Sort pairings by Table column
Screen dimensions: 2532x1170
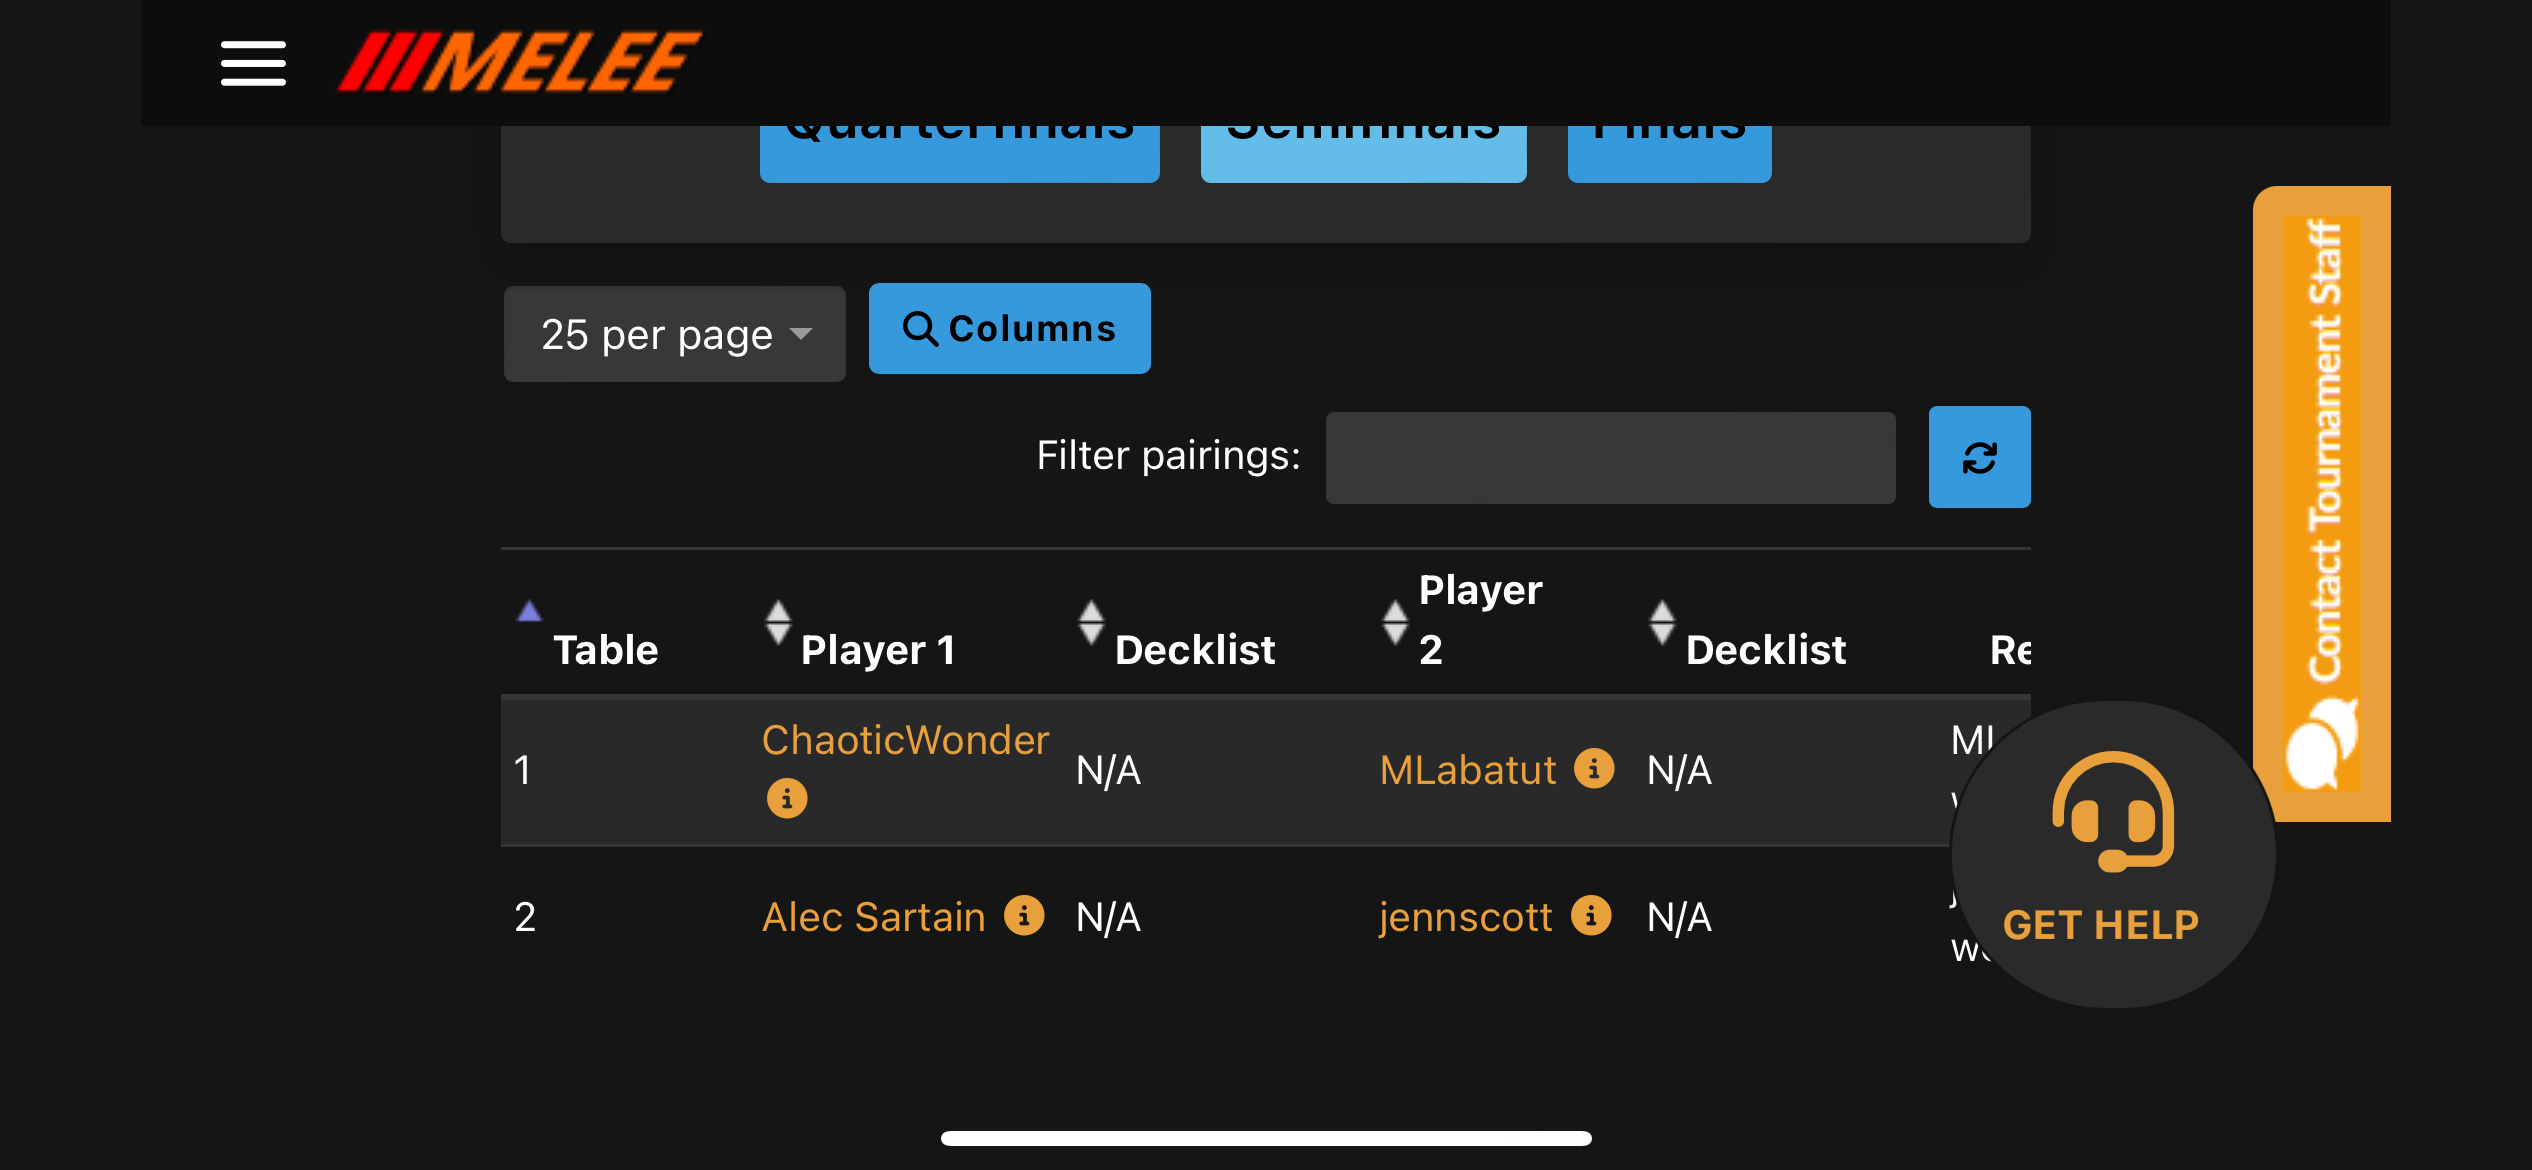tap(605, 649)
